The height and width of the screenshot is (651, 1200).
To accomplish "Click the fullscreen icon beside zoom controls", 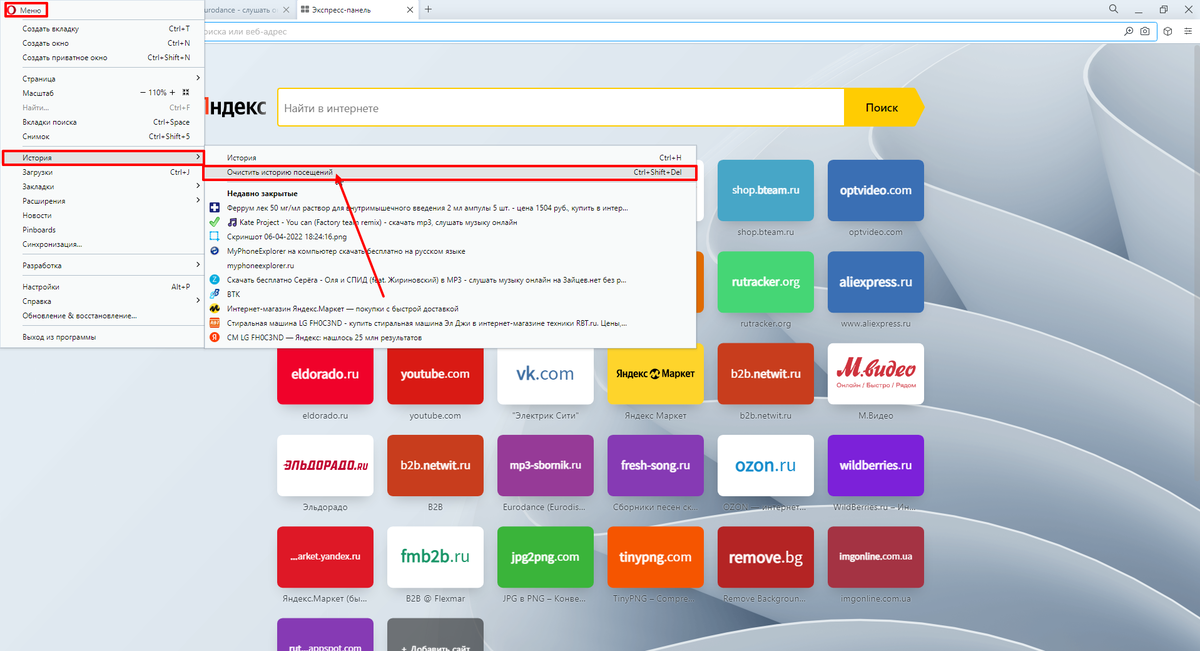I will pyautogui.click(x=186, y=92).
